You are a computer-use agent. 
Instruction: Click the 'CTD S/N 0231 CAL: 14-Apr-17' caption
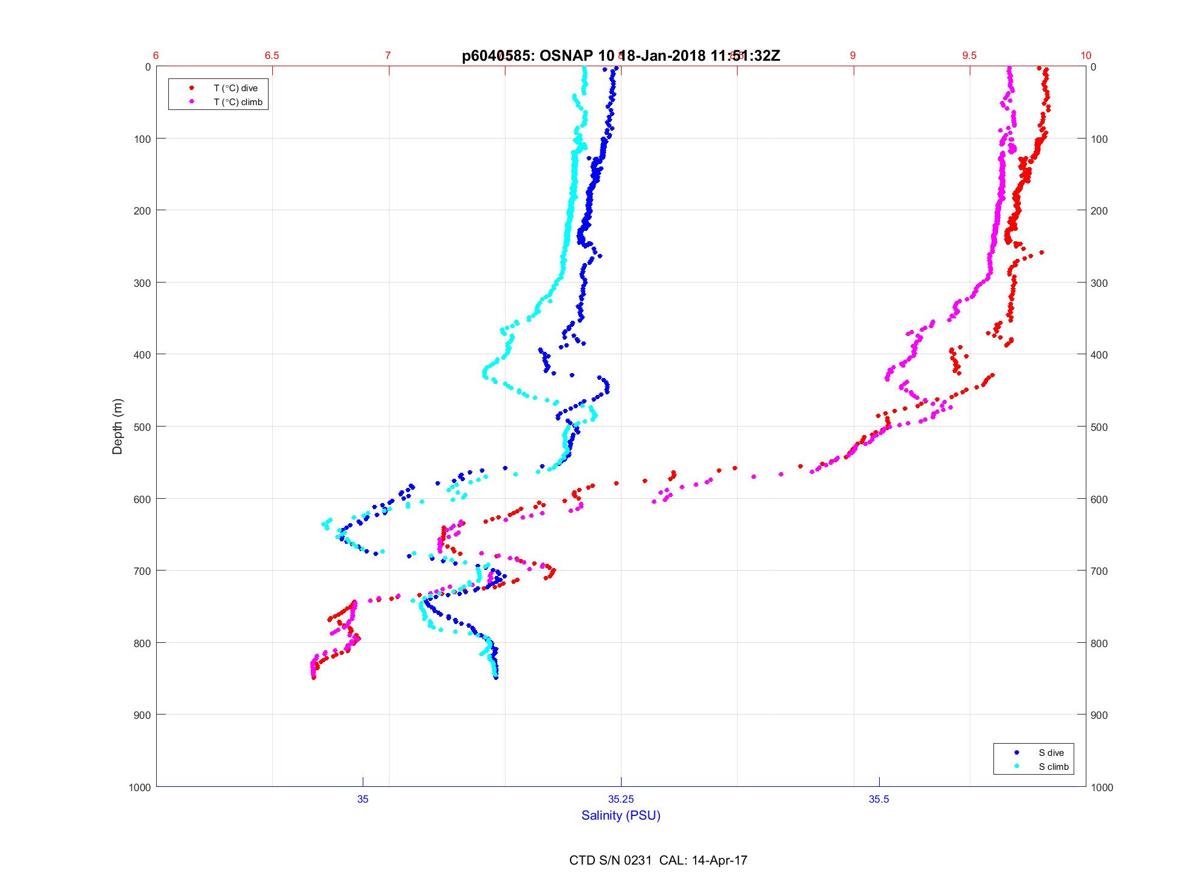pos(656,860)
